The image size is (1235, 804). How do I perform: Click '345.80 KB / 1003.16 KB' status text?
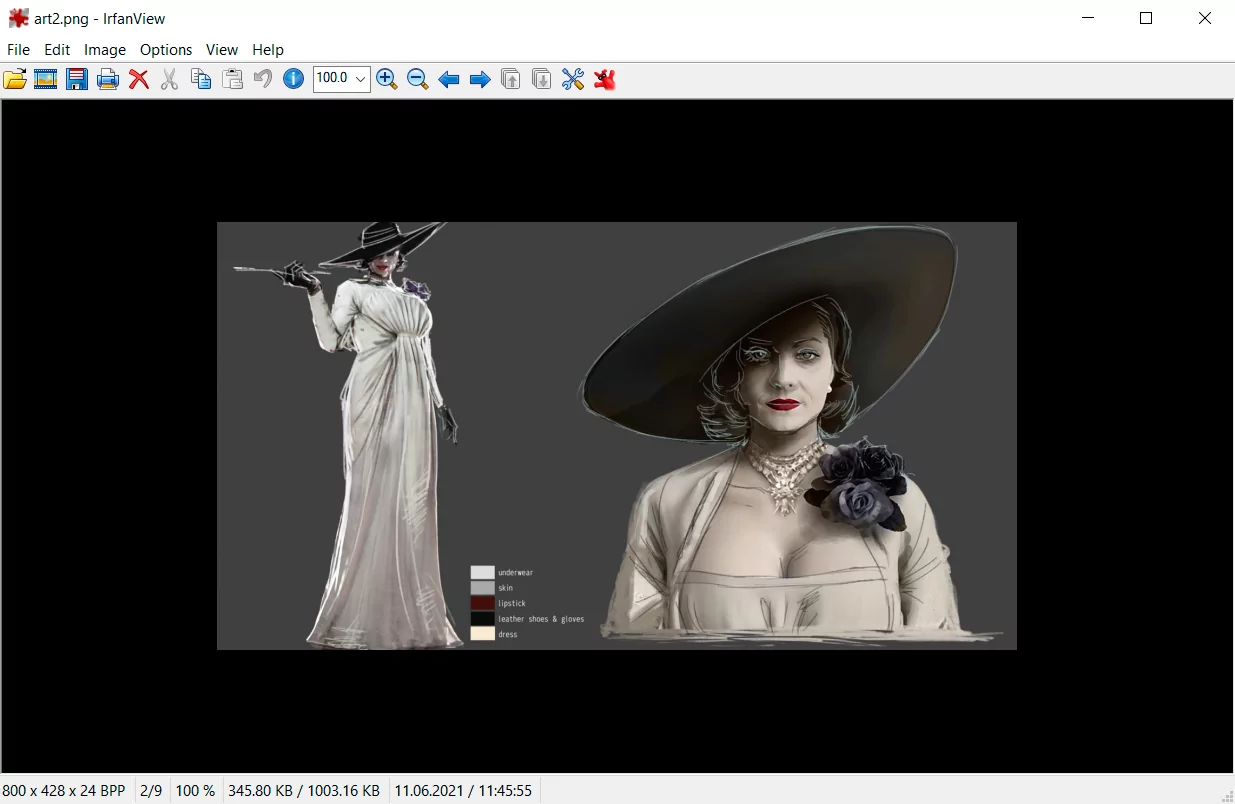point(304,790)
